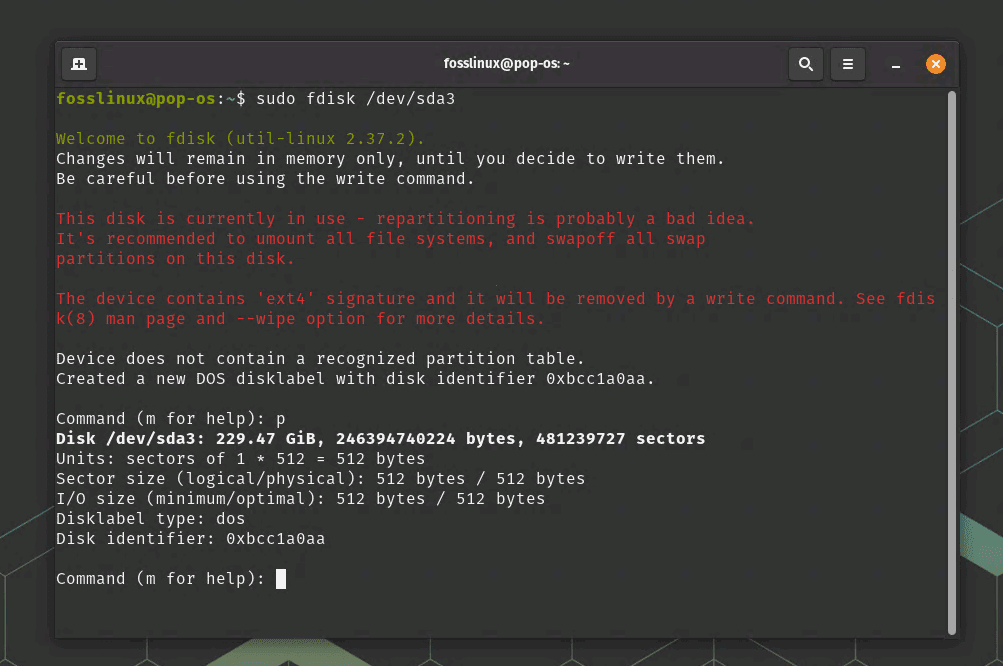
Task: Click the Sector size output line
Action: coord(320,478)
